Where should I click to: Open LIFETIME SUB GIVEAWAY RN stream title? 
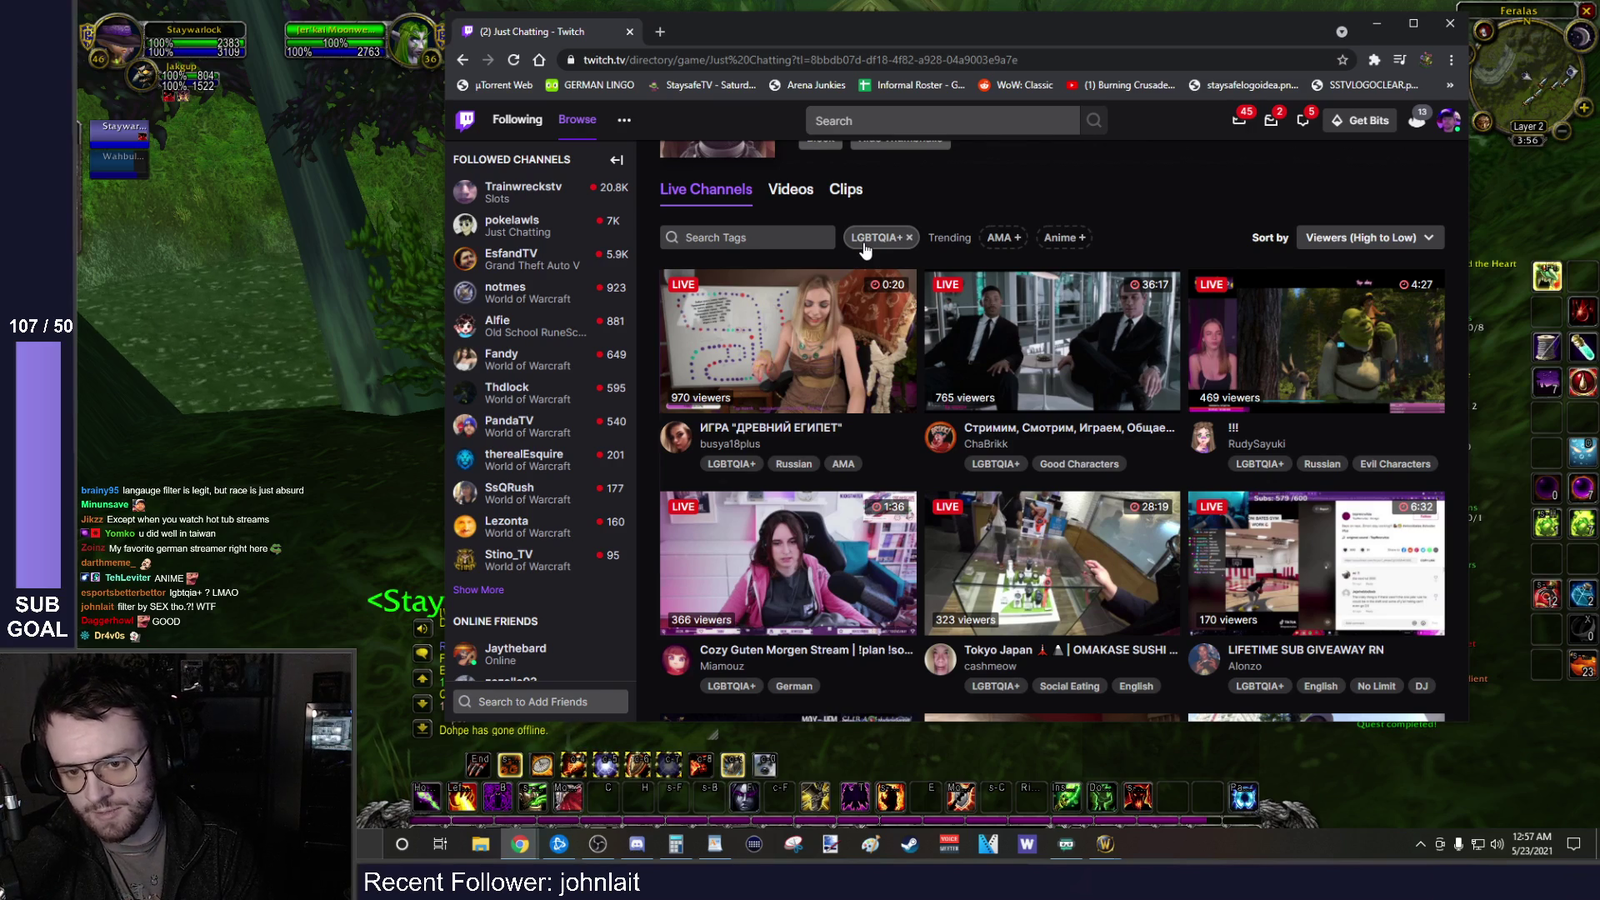tap(1306, 650)
